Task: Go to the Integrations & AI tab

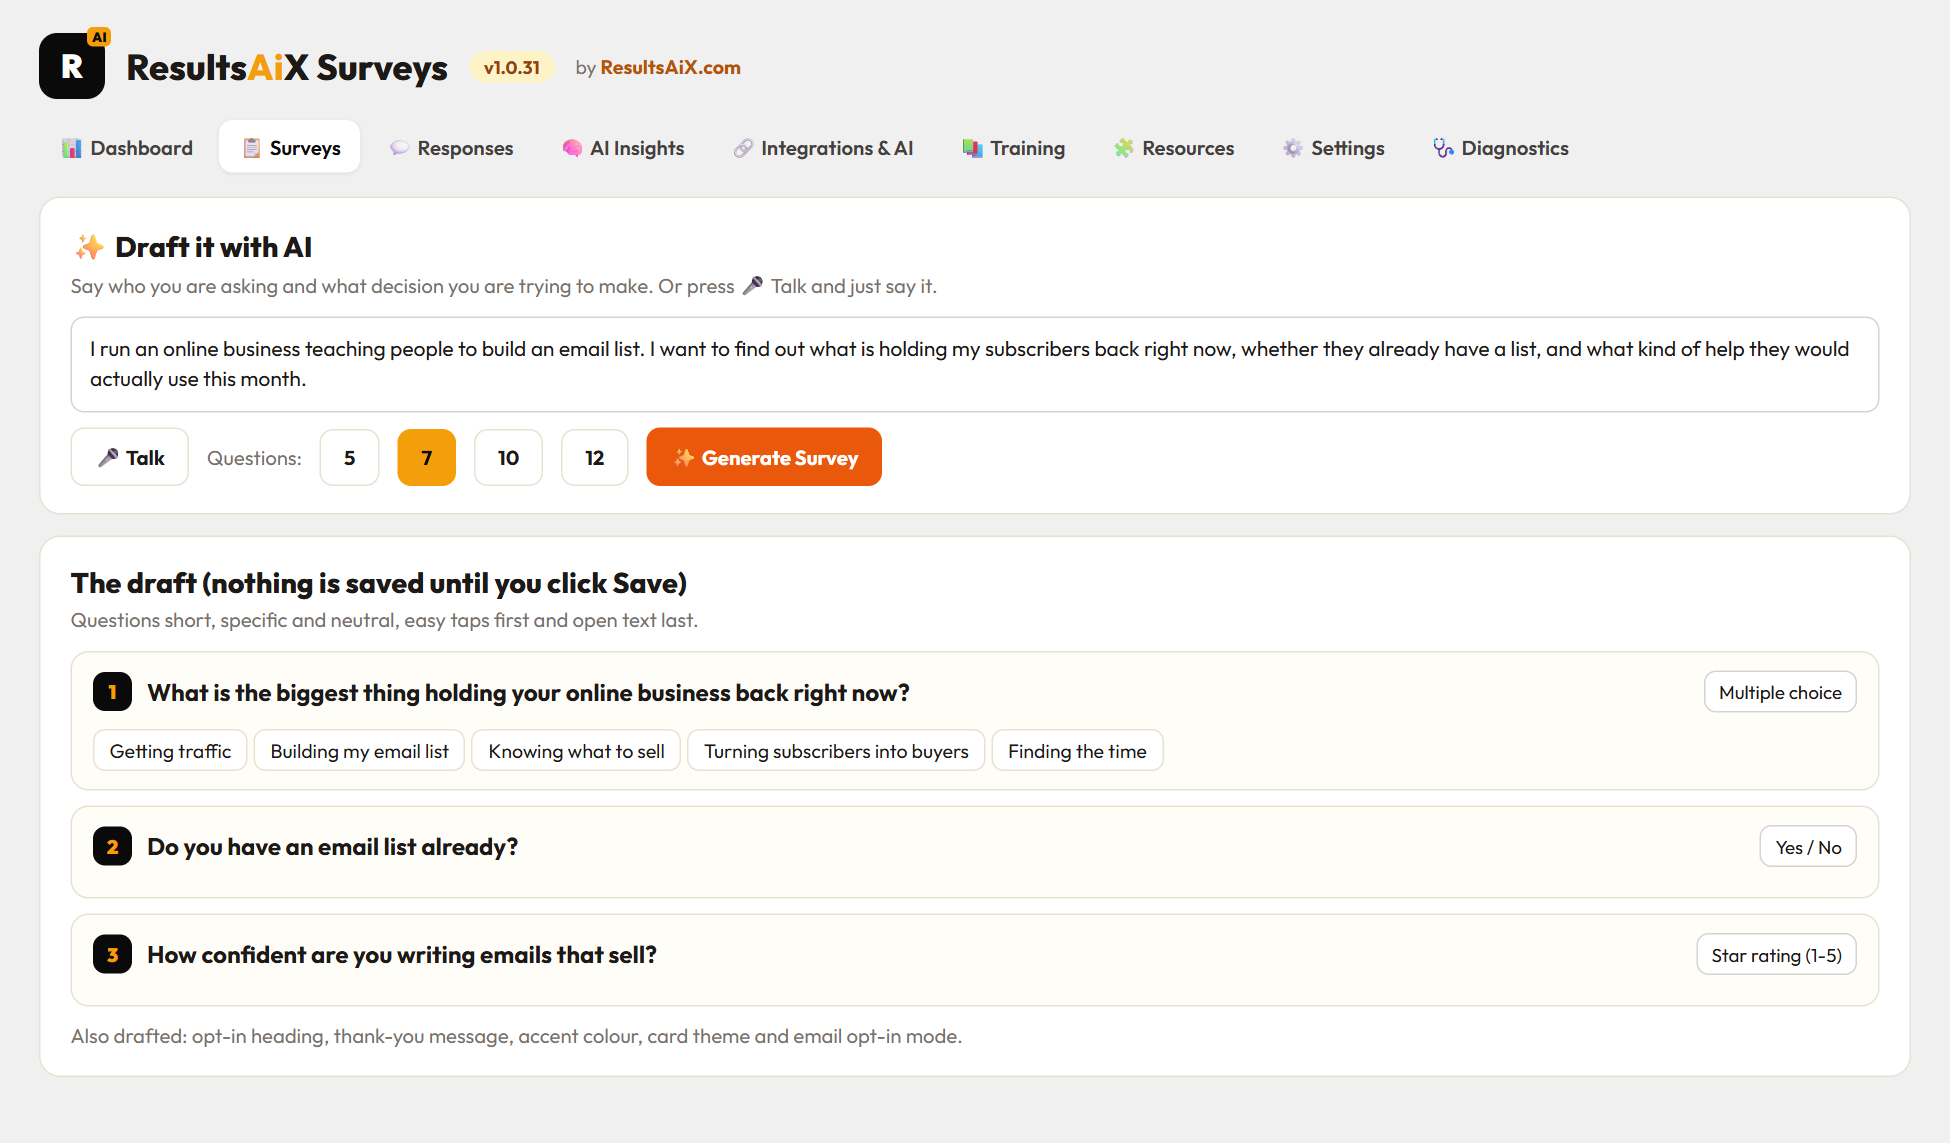Action: pyautogui.click(x=823, y=148)
